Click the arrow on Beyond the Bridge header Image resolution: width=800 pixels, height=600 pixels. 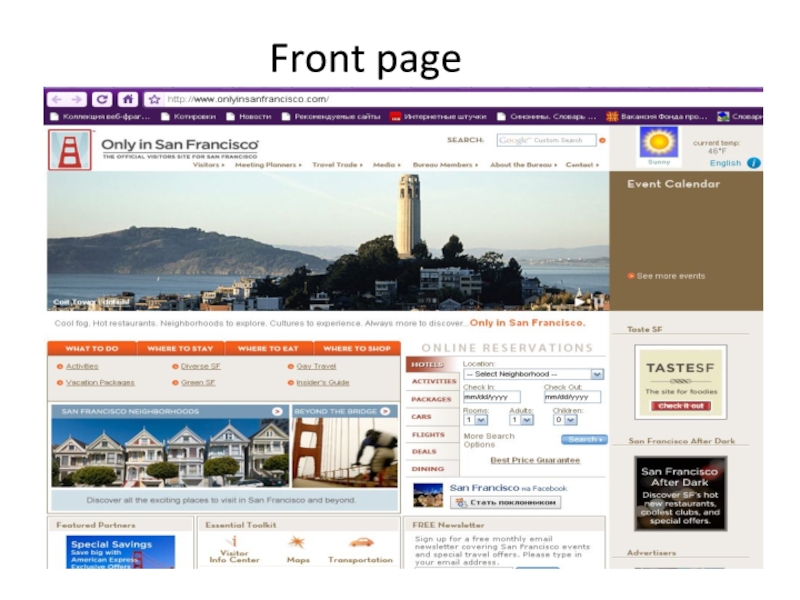[x=385, y=411]
